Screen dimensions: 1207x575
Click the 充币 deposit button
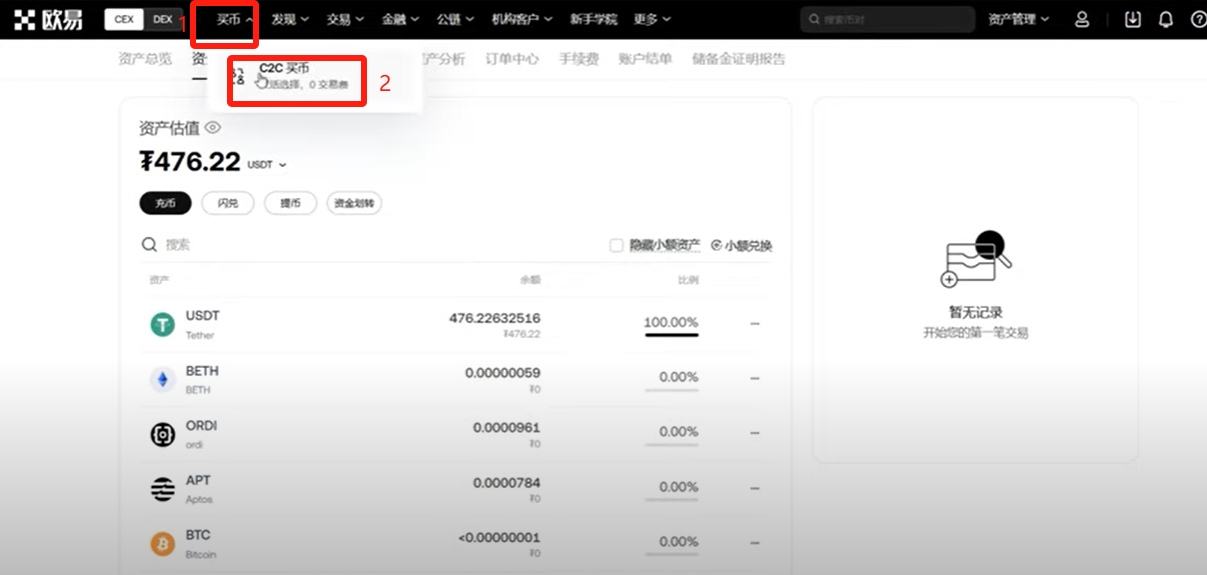pyautogui.click(x=165, y=203)
